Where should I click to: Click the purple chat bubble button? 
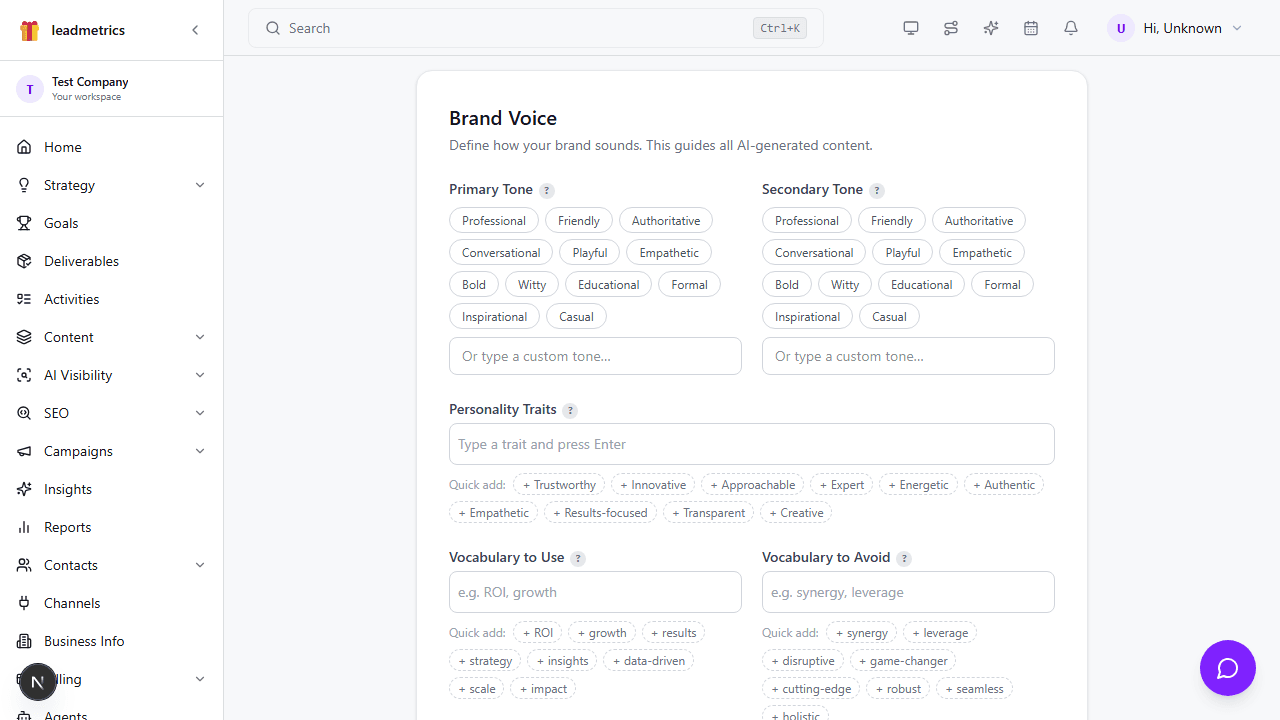tap(1228, 668)
